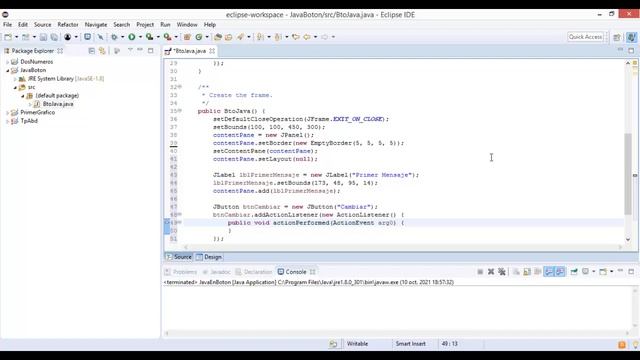Minimize the Package Explorer view
Image resolution: width=640 pixels, height=360 pixels.
pyautogui.click(x=140, y=50)
